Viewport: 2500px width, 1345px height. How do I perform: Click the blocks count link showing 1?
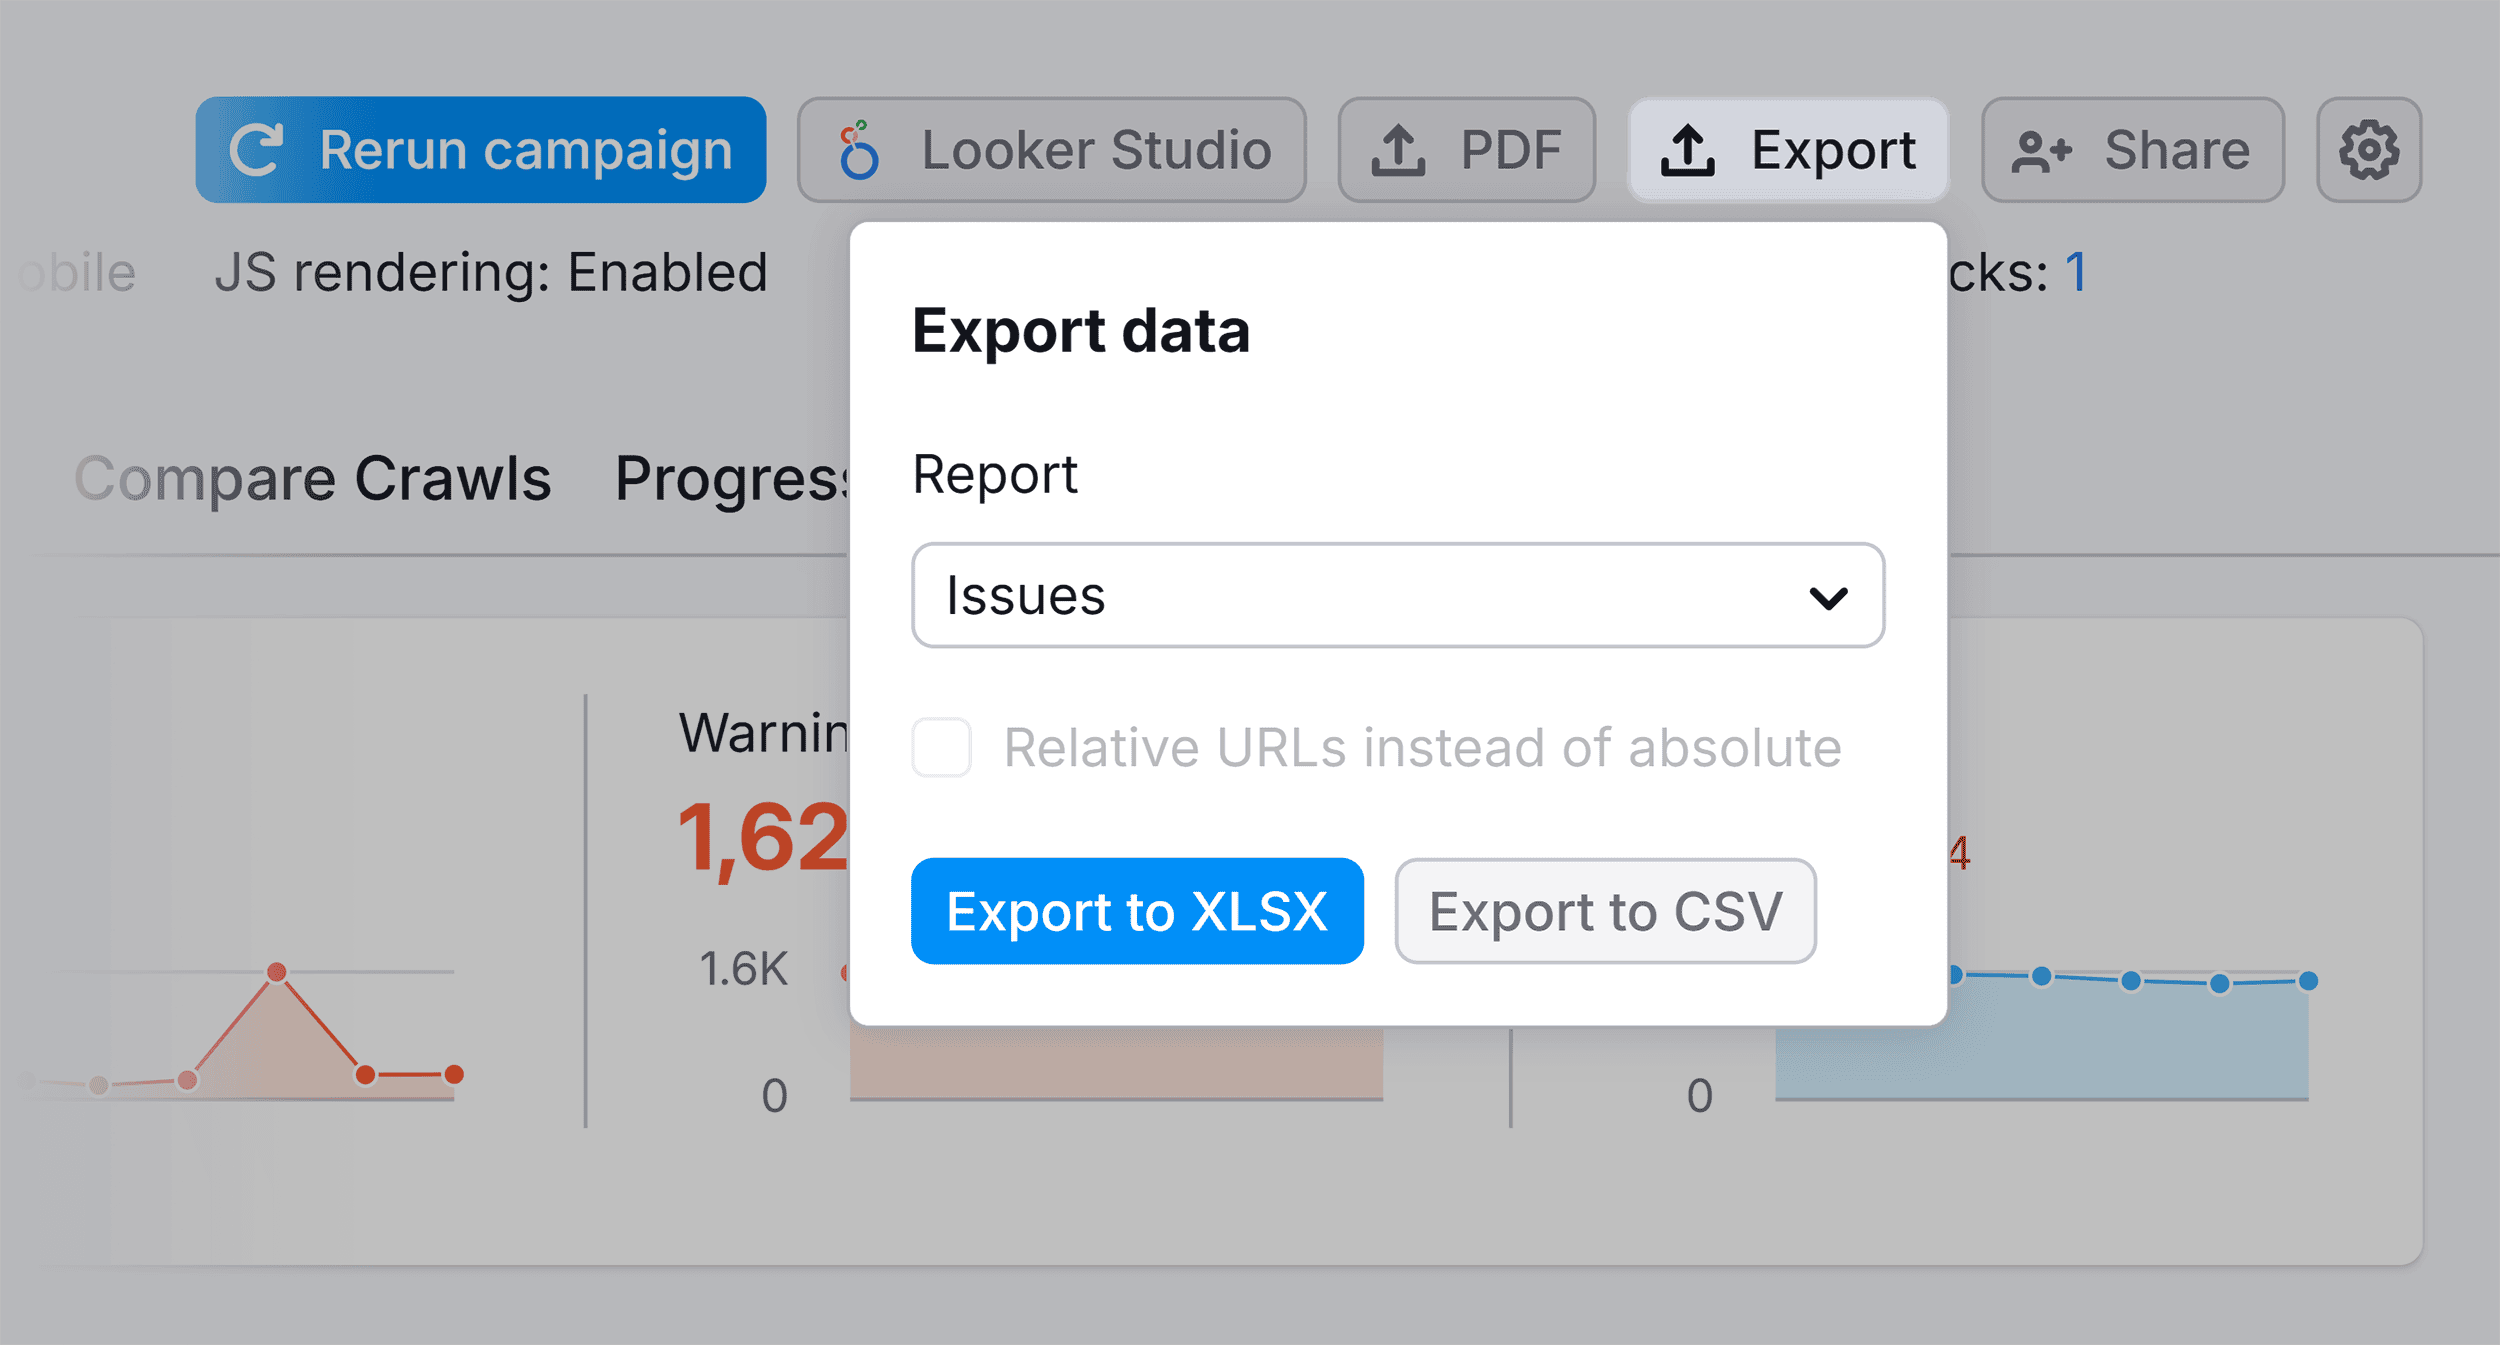pos(2073,271)
